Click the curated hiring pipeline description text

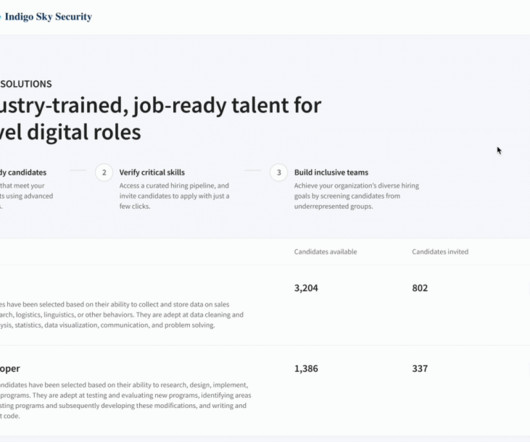coord(174,196)
